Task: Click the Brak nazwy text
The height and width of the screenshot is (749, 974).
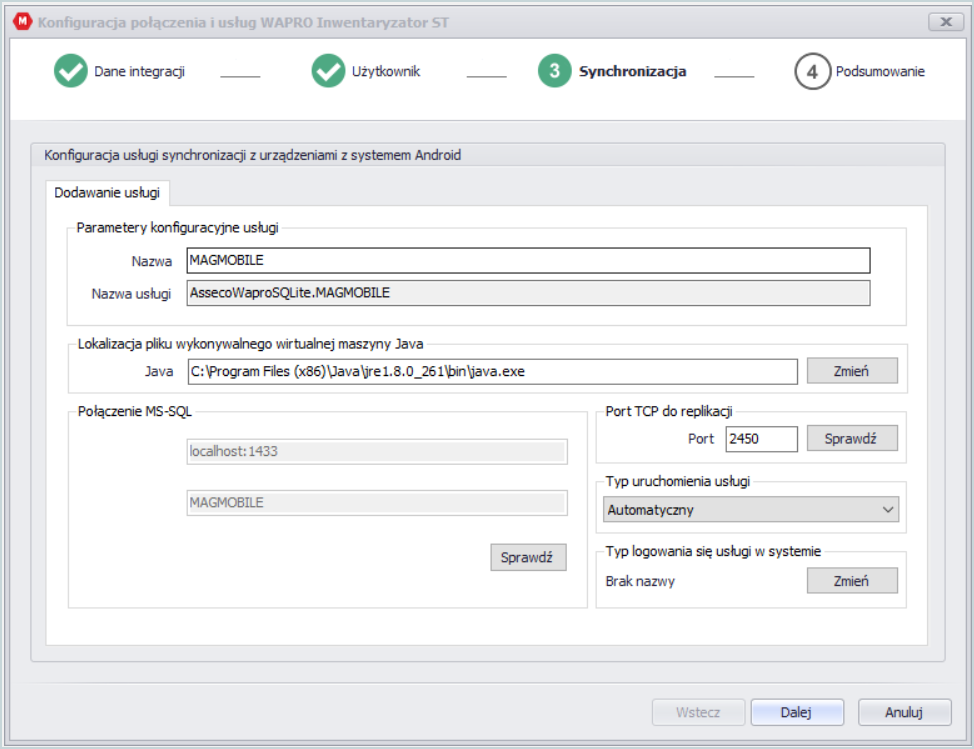Action: pos(640,581)
